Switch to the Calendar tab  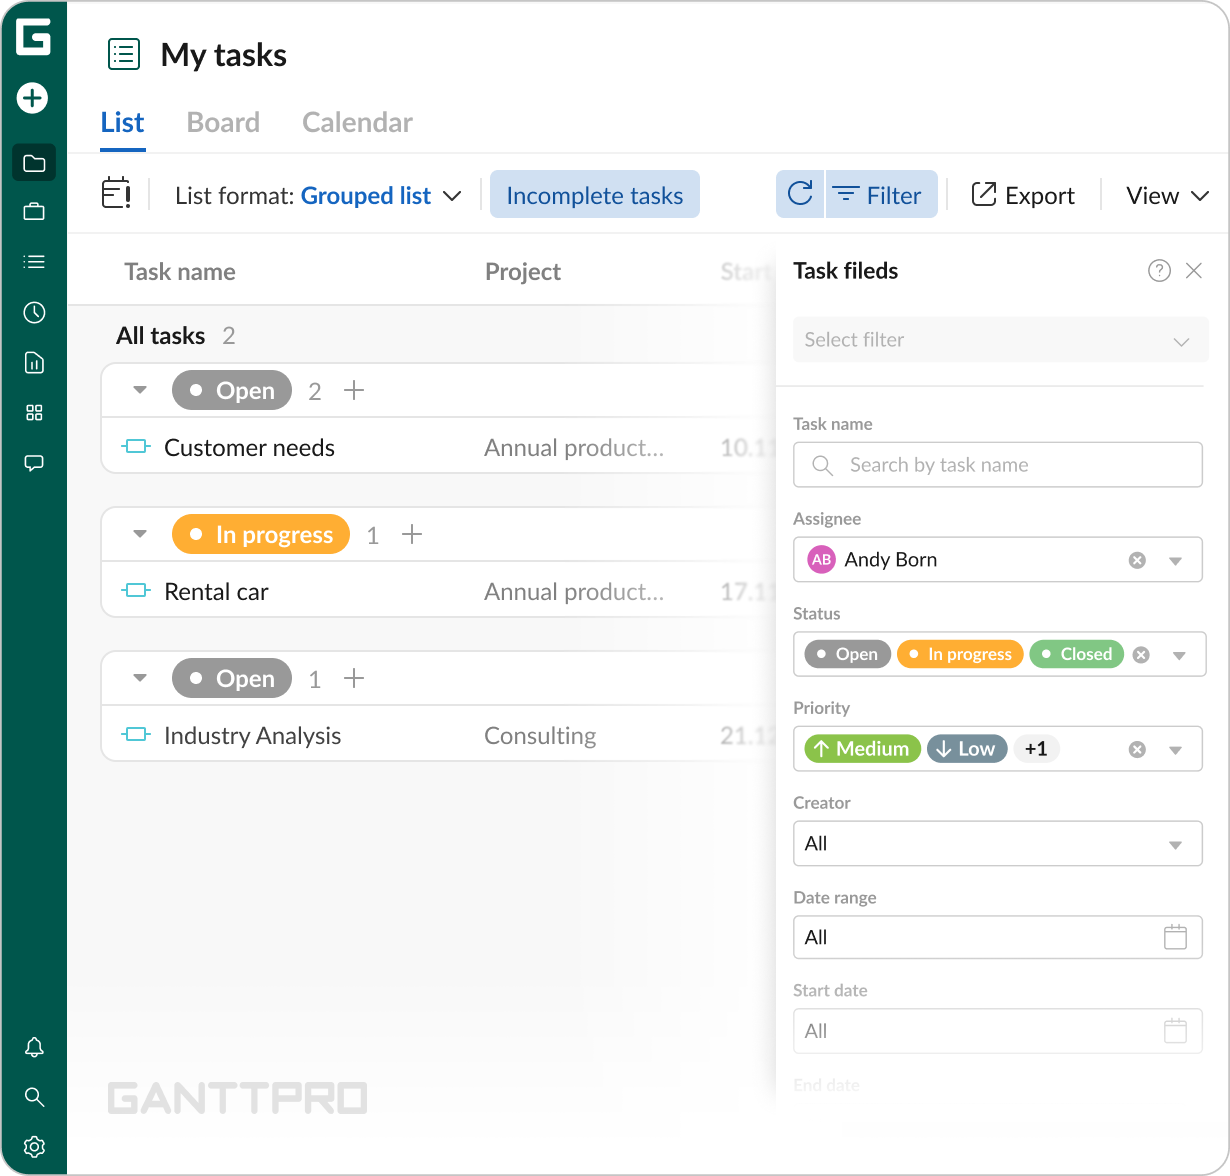click(x=357, y=123)
